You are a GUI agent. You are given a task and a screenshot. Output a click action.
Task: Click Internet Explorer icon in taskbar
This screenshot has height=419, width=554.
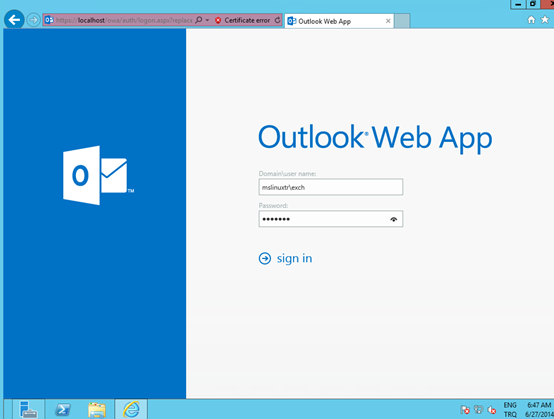(x=131, y=409)
